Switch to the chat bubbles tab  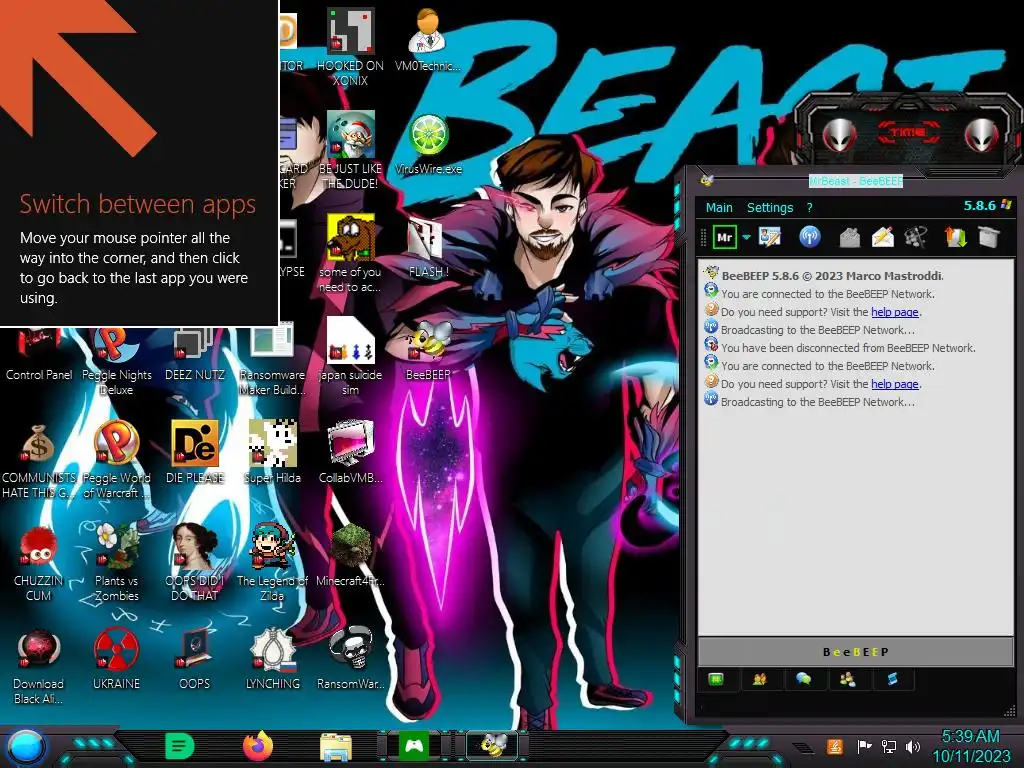804,680
